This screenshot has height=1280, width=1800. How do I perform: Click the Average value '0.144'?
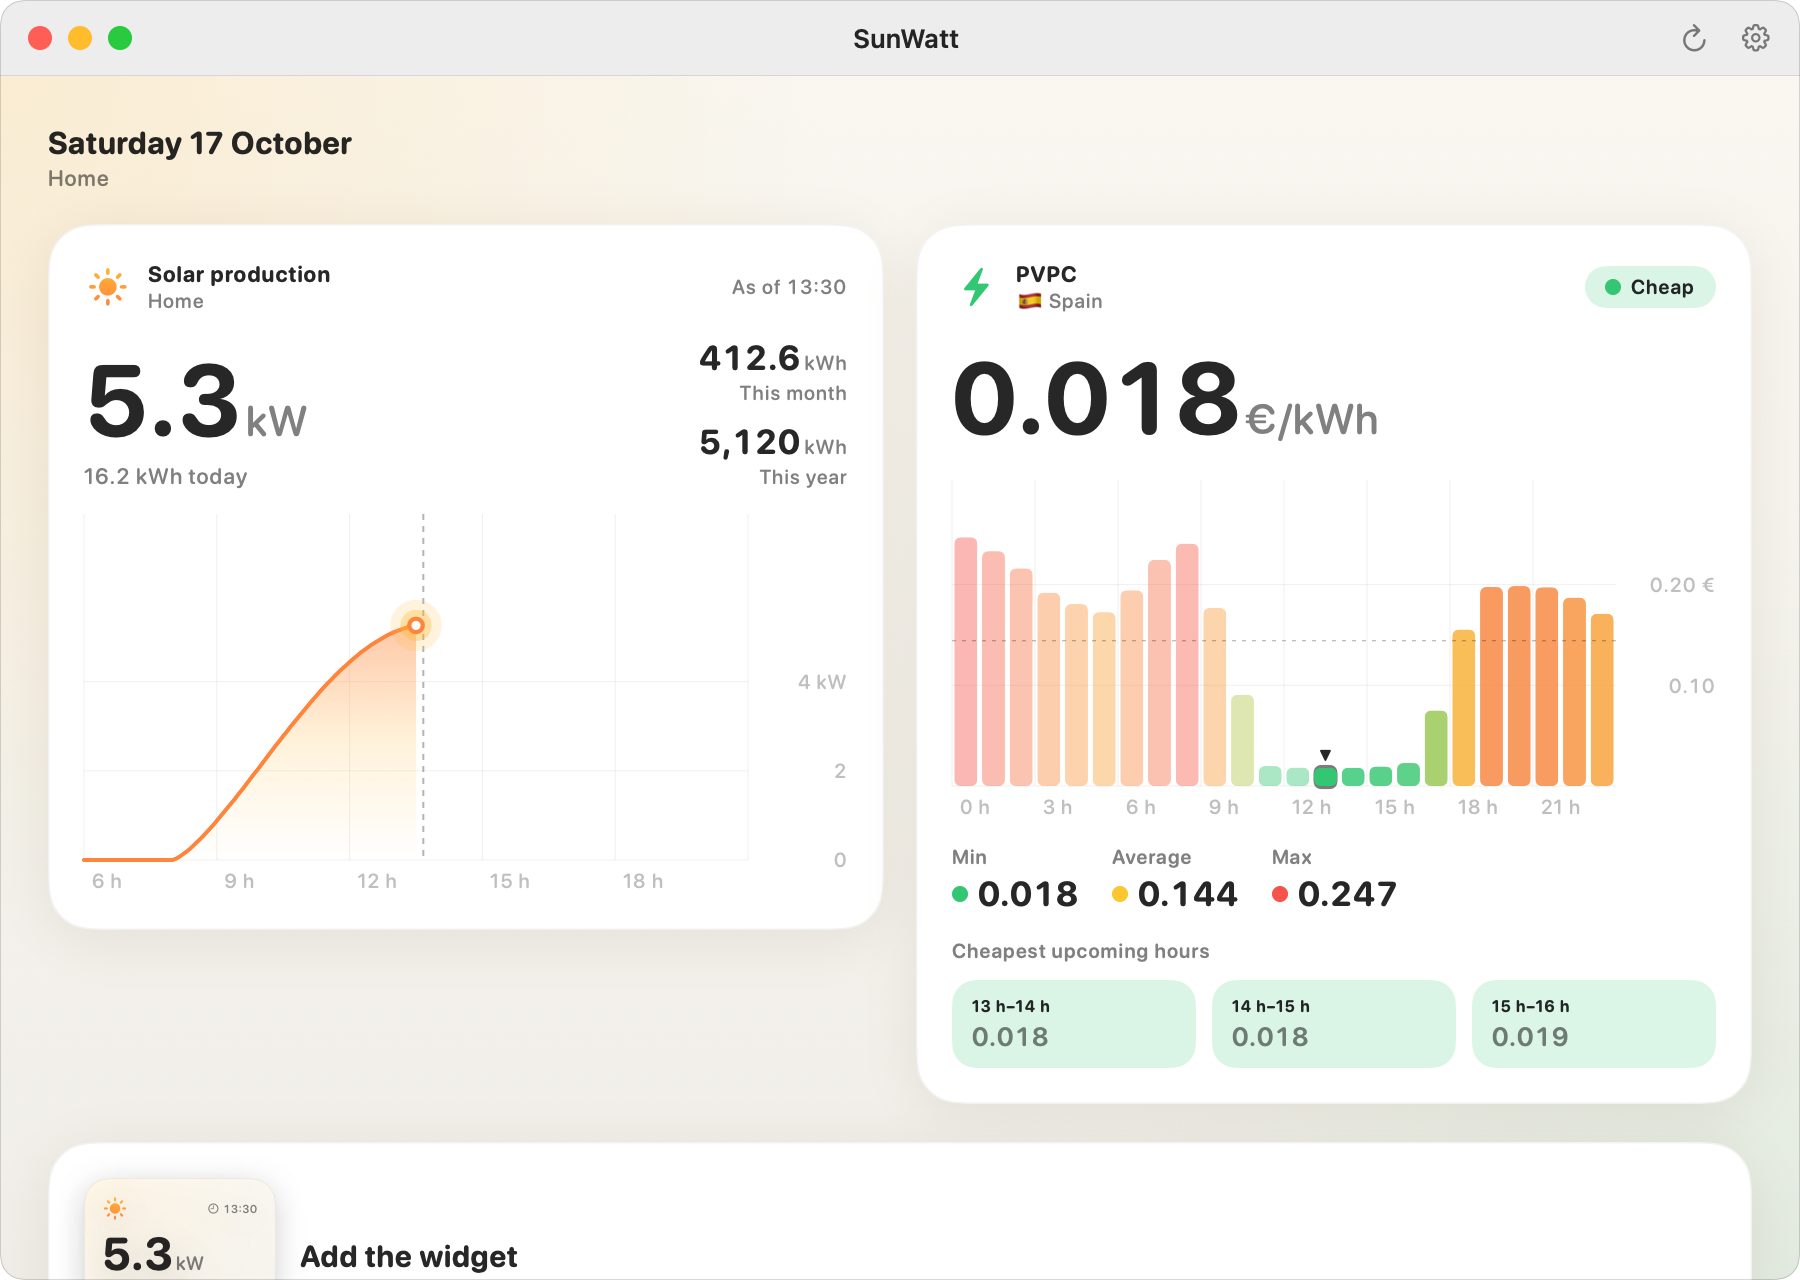(x=1188, y=894)
